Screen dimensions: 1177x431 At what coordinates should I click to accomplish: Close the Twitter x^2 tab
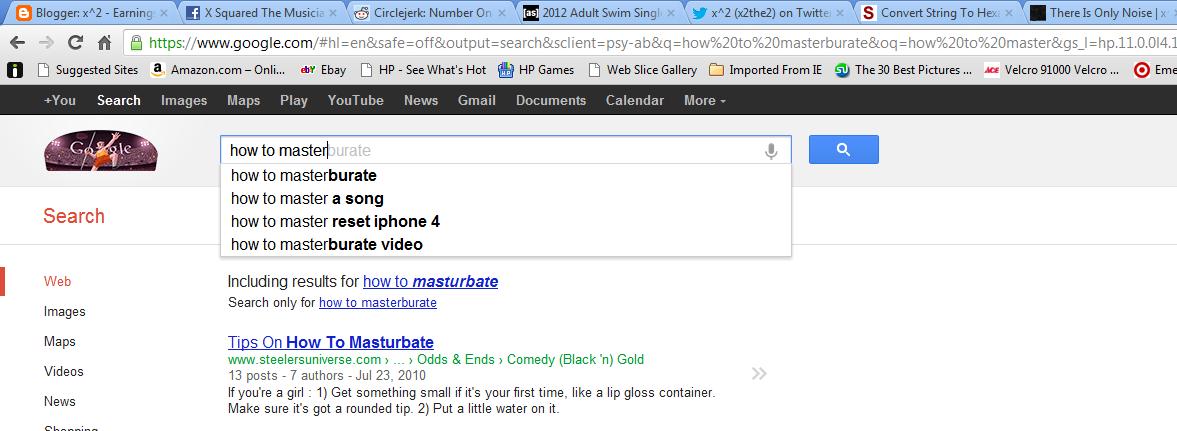pos(840,13)
